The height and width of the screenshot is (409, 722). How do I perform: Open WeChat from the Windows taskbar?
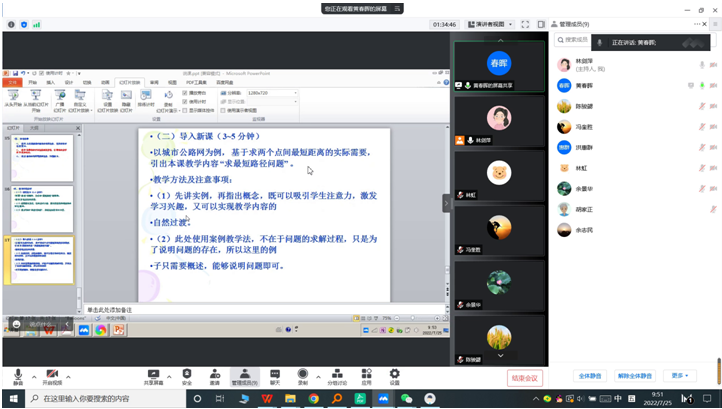pos(406,399)
